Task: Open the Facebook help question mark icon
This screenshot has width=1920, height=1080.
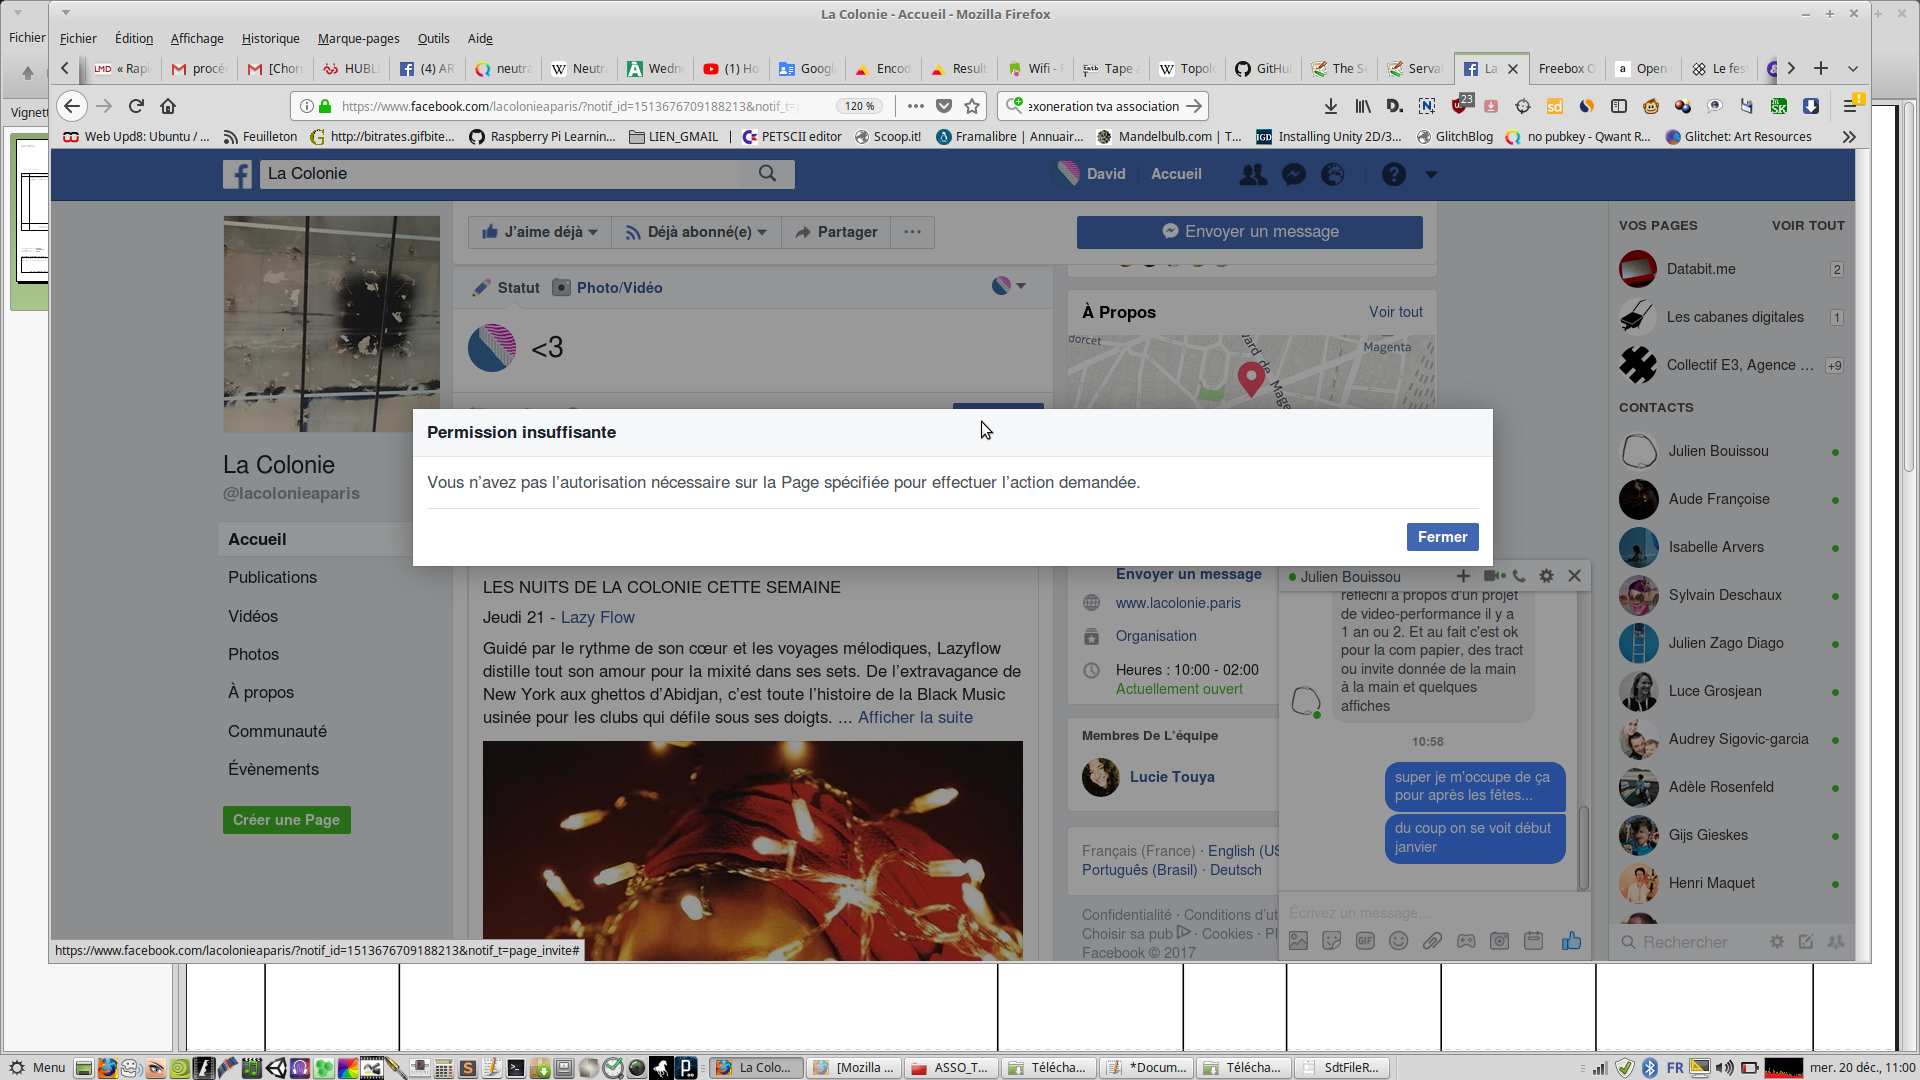Action: click(1393, 174)
